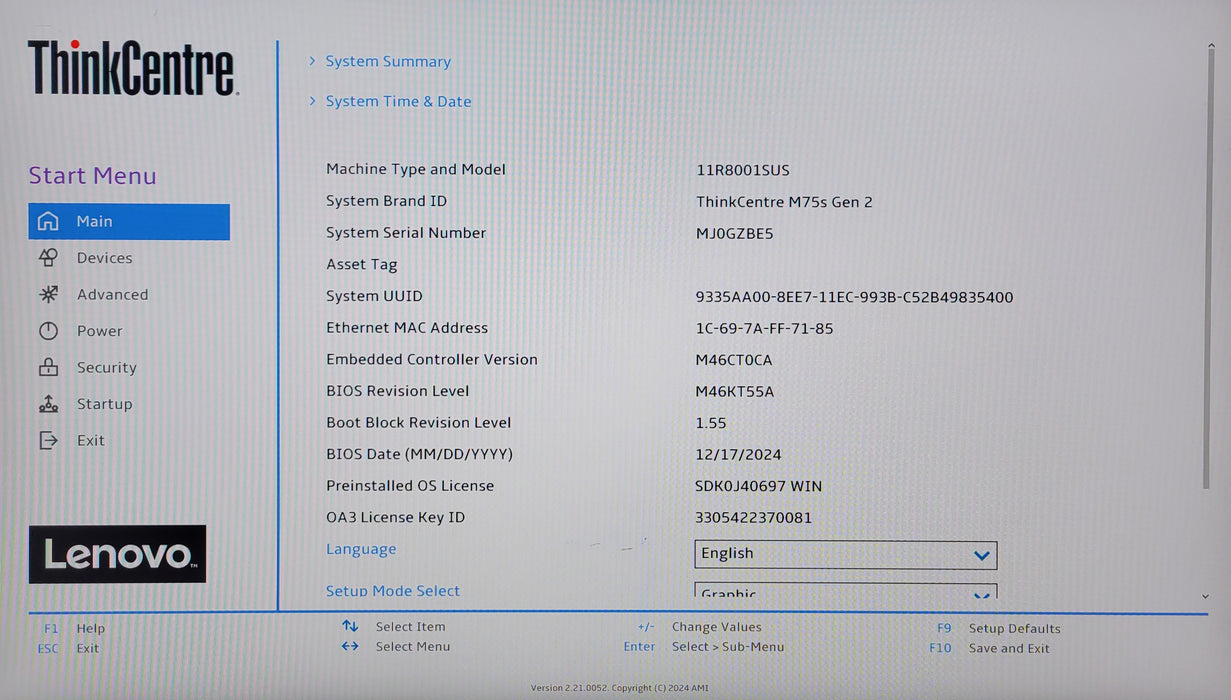This screenshot has height=700, width=1231.
Task: Expand the System Time & Date chevron
Action: pos(312,101)
